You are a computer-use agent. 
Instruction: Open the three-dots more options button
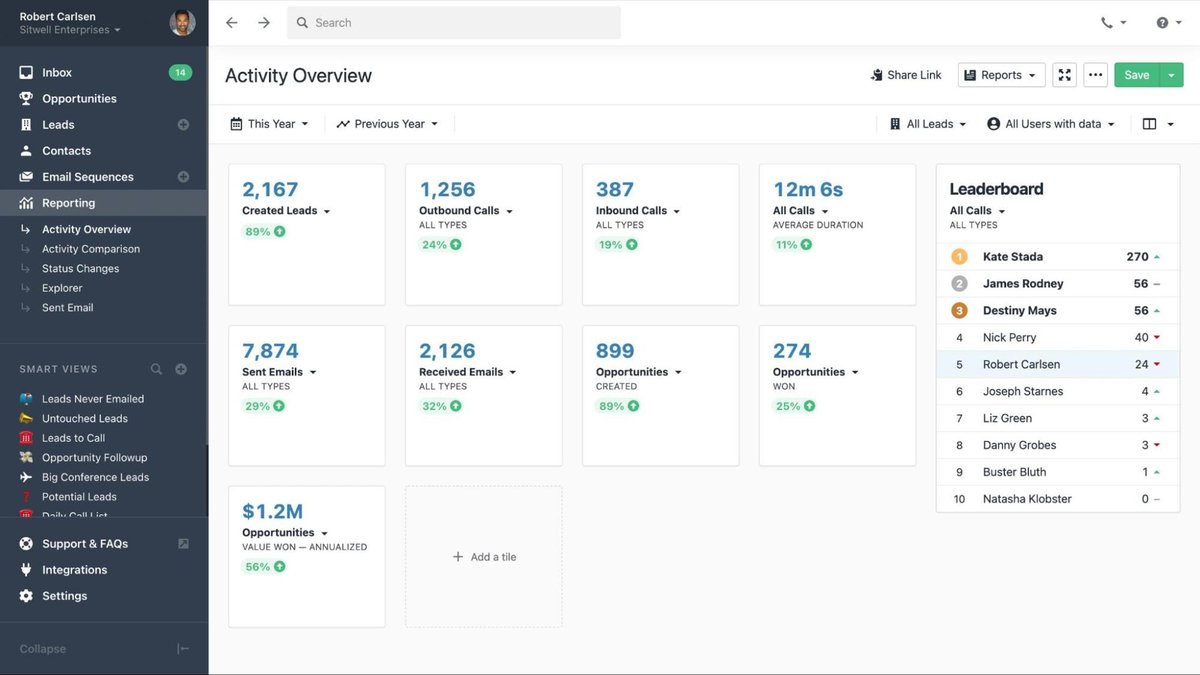(x=1096, y=75)
